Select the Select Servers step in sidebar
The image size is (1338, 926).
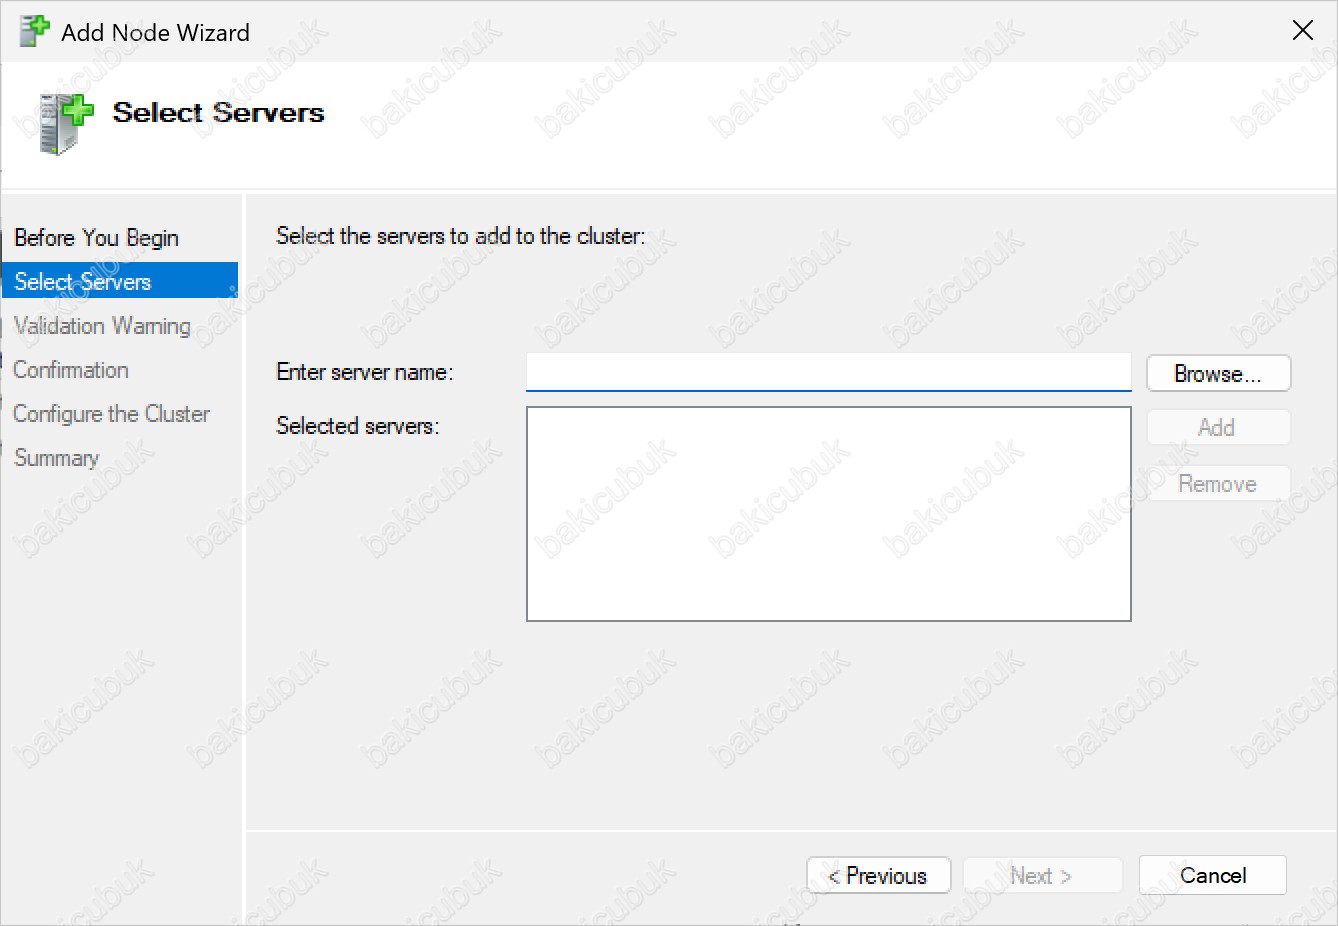pos(83,282)
